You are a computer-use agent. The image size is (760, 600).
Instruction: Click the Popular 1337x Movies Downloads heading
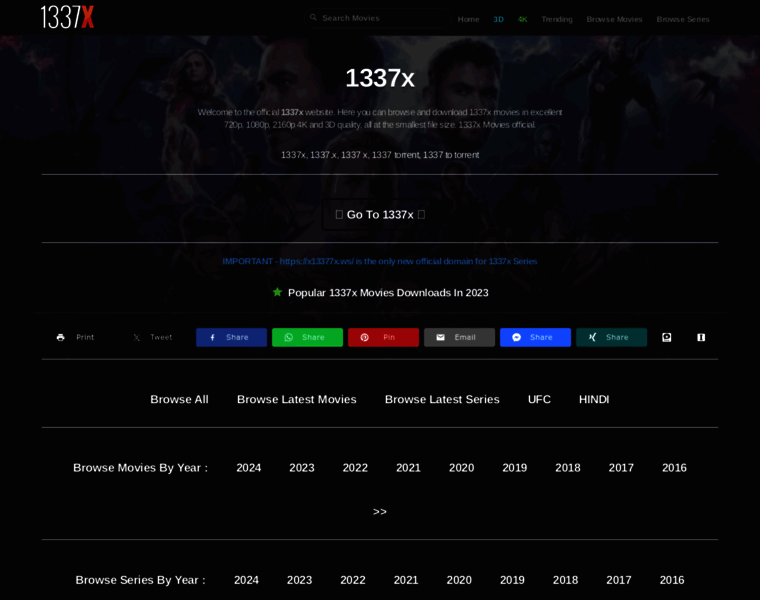(388, 293)
